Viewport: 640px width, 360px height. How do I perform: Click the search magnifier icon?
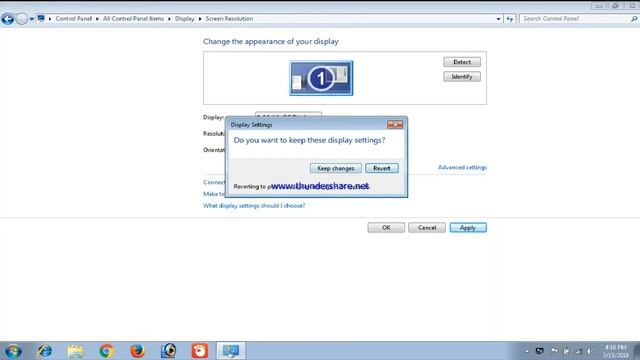634,19
